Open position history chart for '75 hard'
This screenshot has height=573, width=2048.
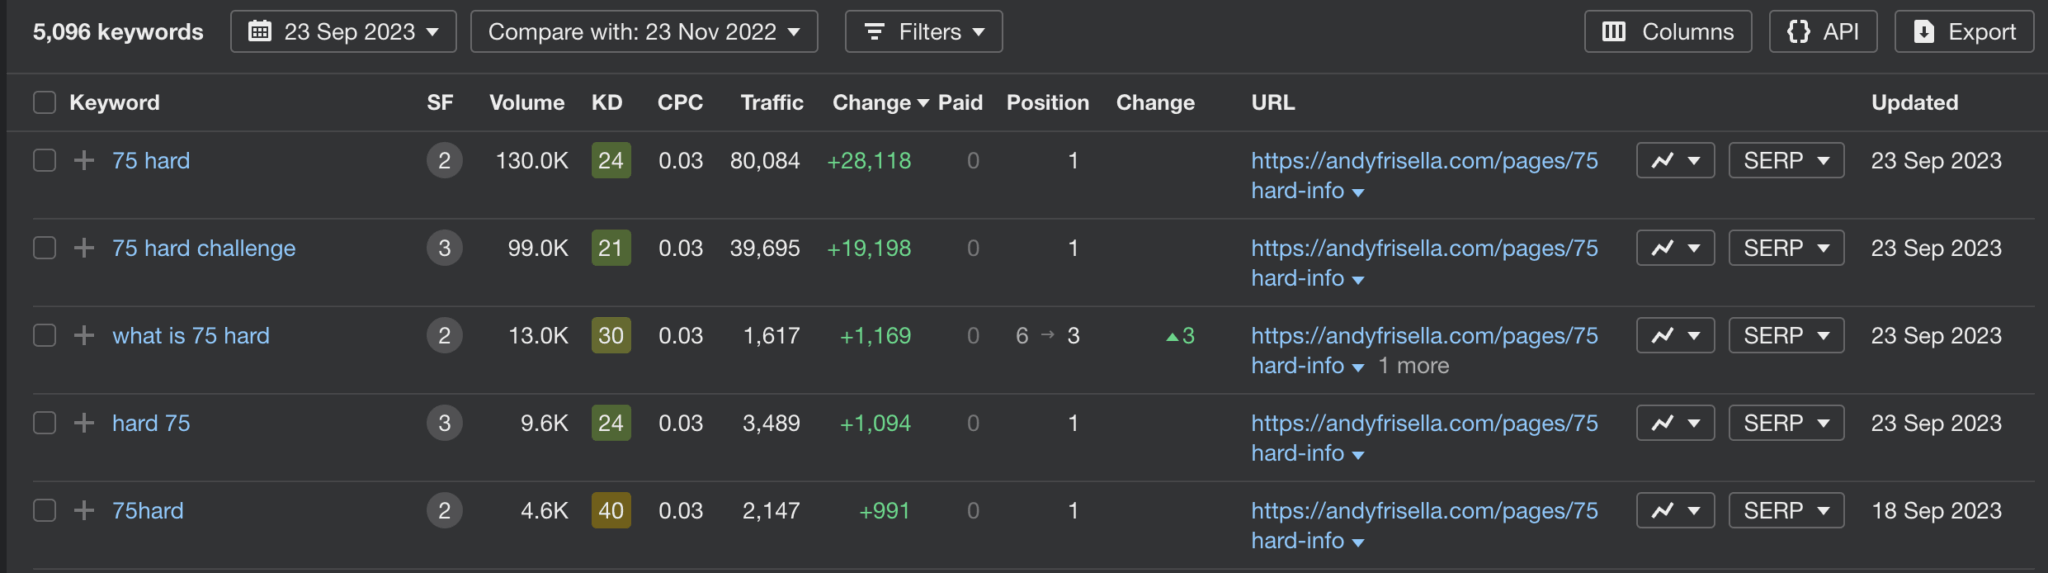(x=1675, y=160)
